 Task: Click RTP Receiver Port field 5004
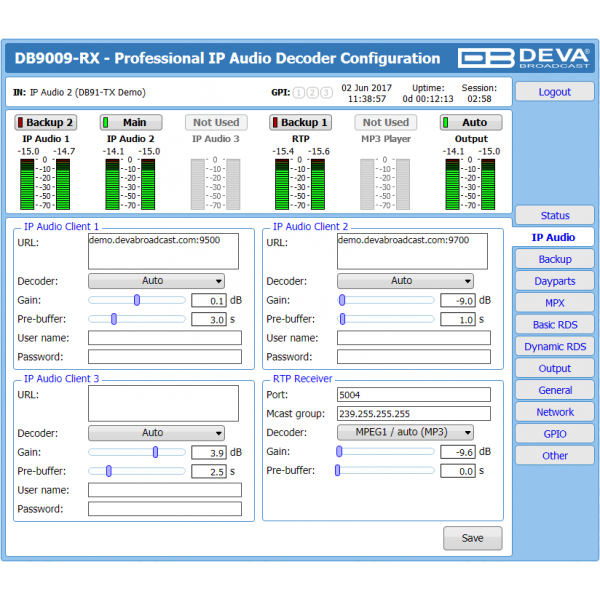[414, 395]
